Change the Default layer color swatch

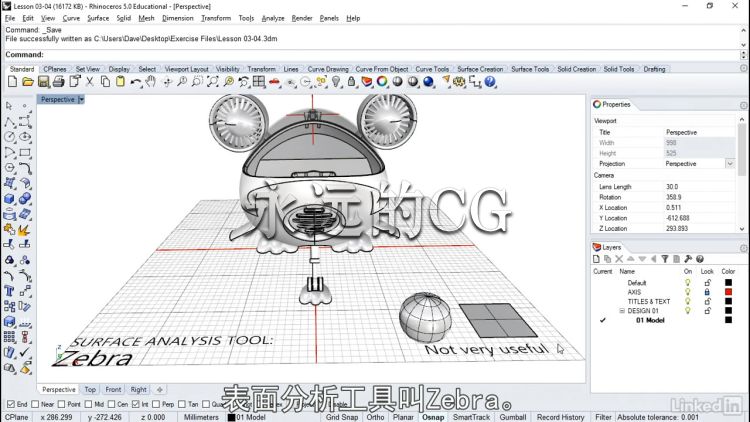coord(728,282)
